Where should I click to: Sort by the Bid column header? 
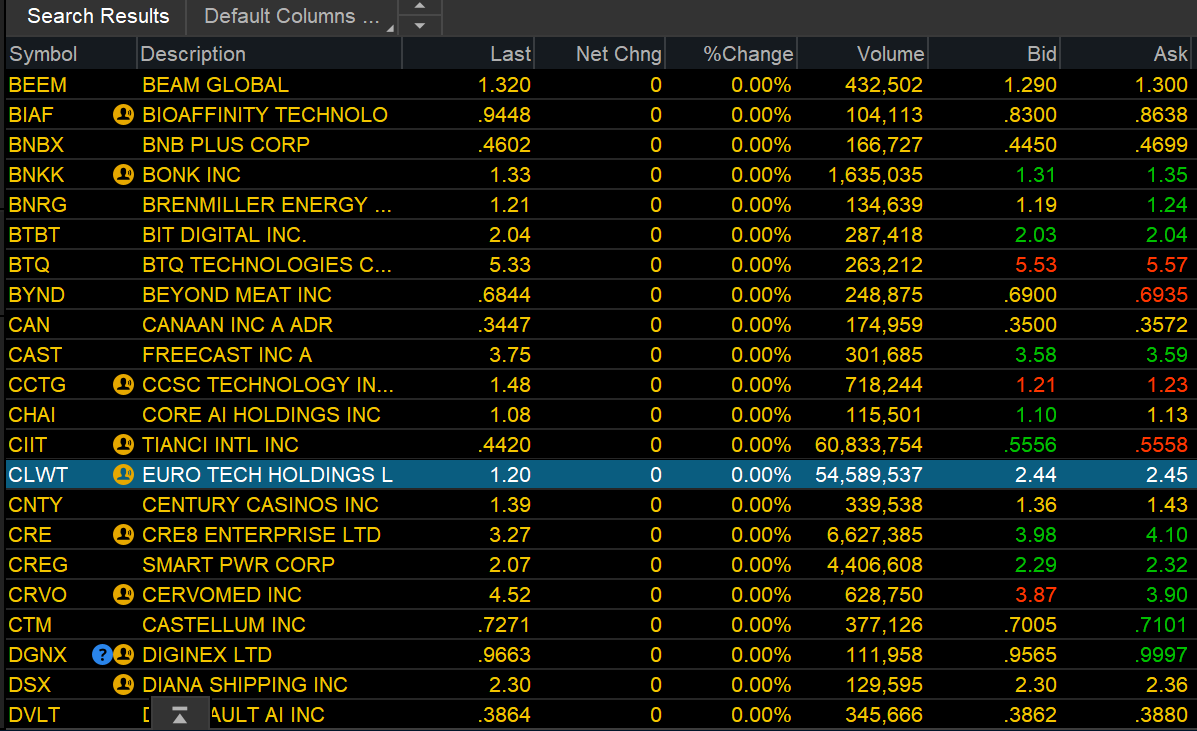994,54
